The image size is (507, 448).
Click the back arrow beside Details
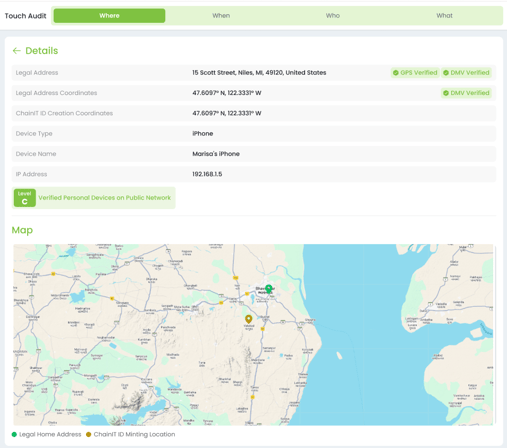(x=16, y=51)
